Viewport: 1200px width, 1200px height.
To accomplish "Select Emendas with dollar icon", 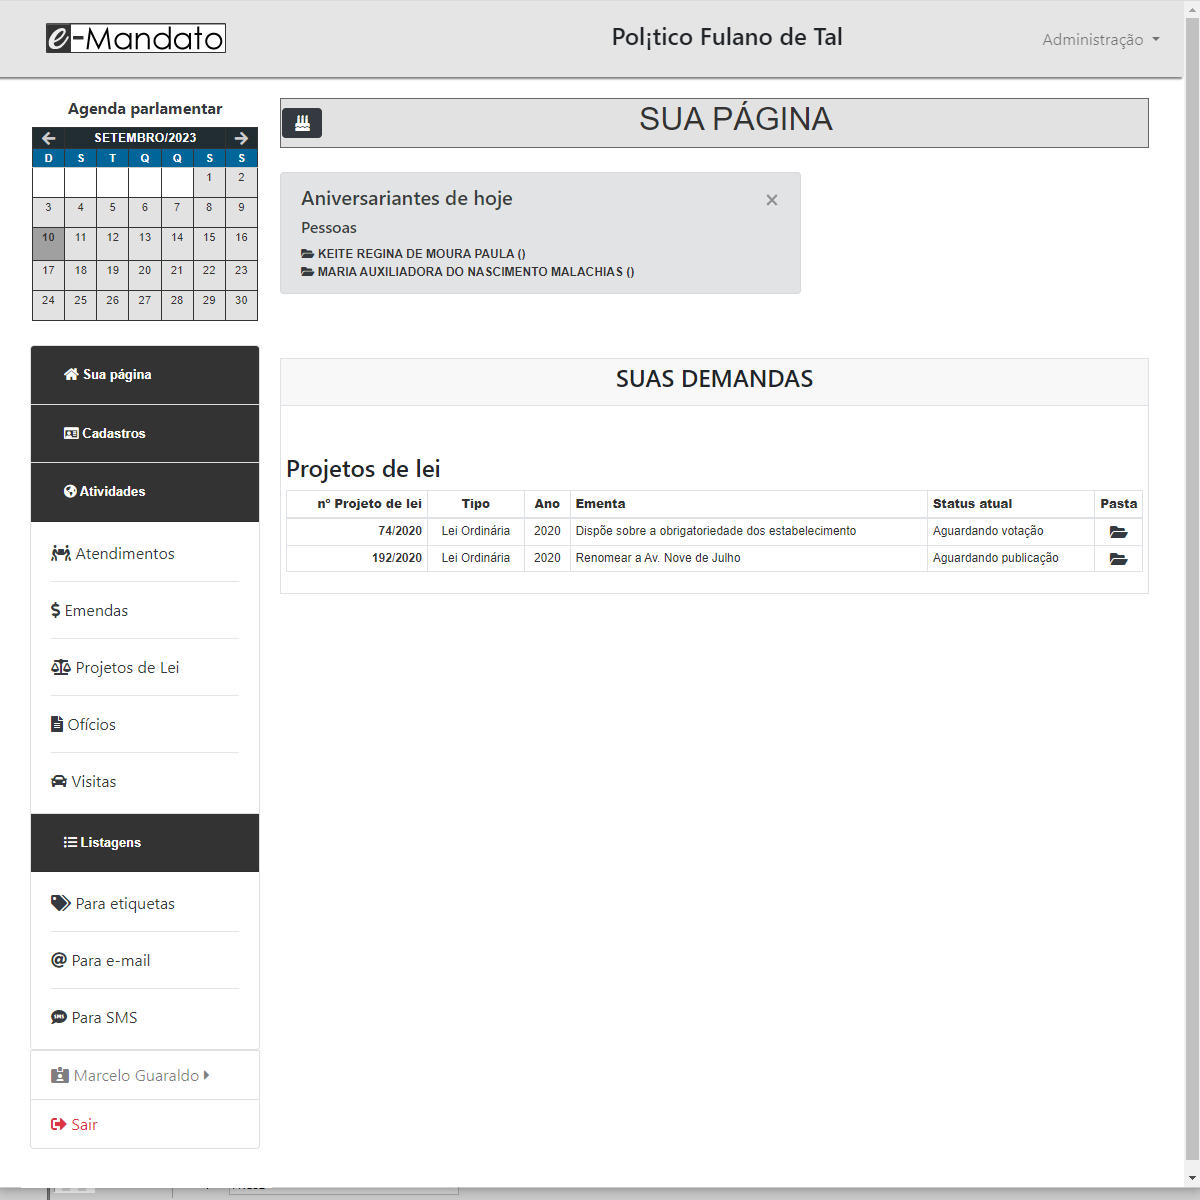I will tap(89, 611).
